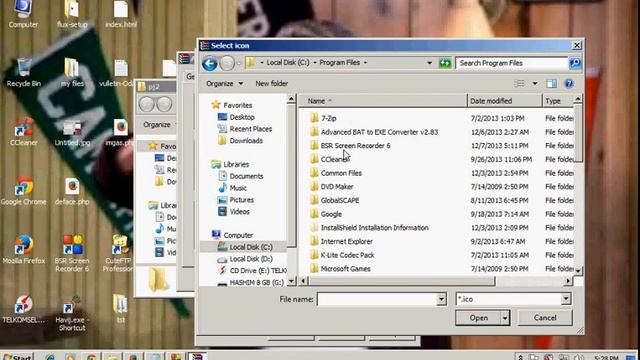Select Documents under Libraries
The width and height of the screenshot is (640, 360).
click(x=246, y=176)
